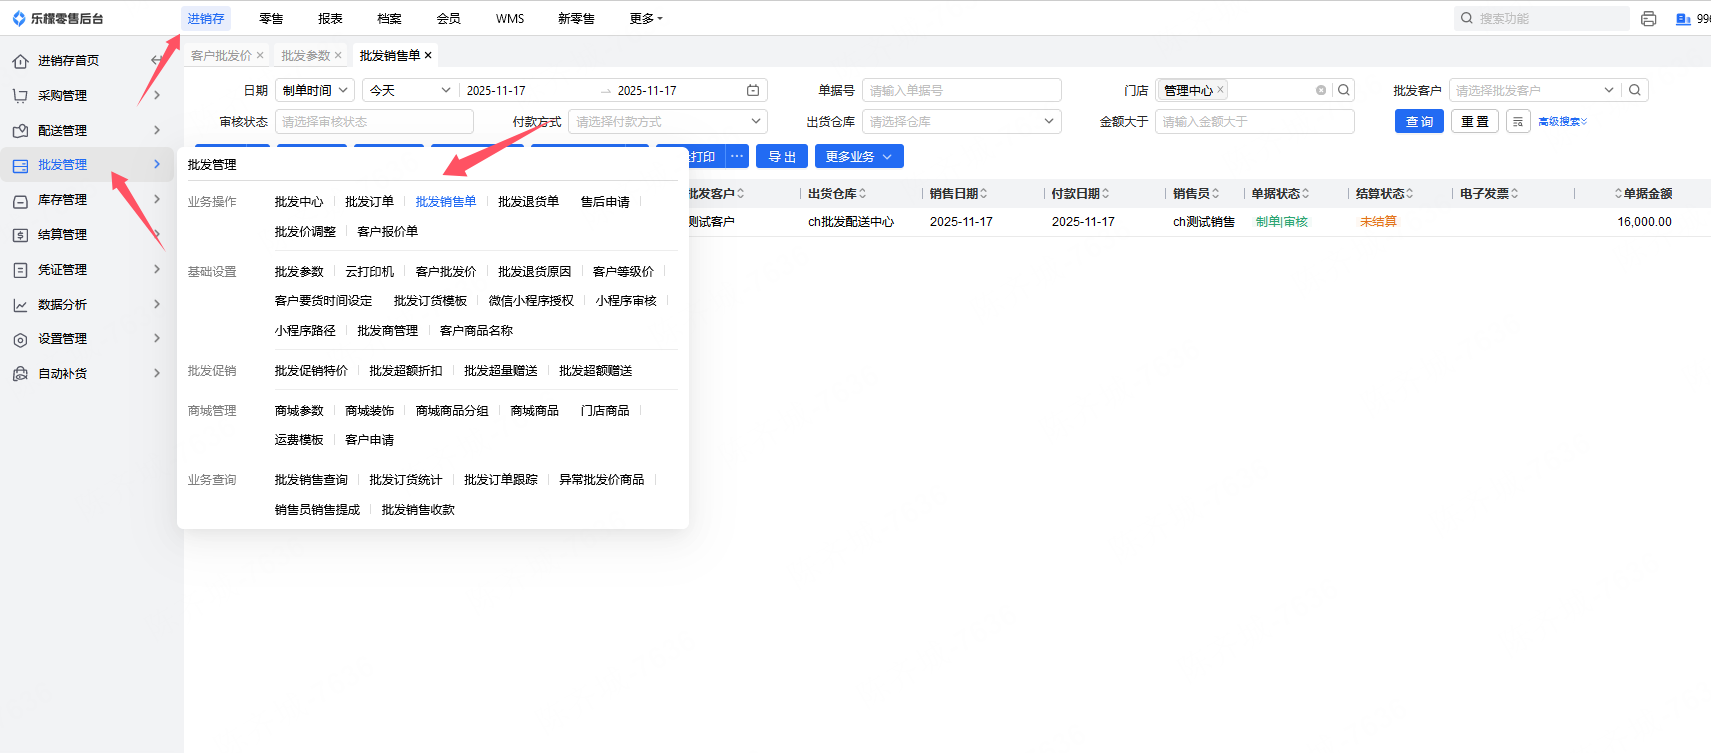The height and width of the screenshot is (753, 1711).
Task: Click the calendar icon in date range
Action: click(x=753, y=91)
